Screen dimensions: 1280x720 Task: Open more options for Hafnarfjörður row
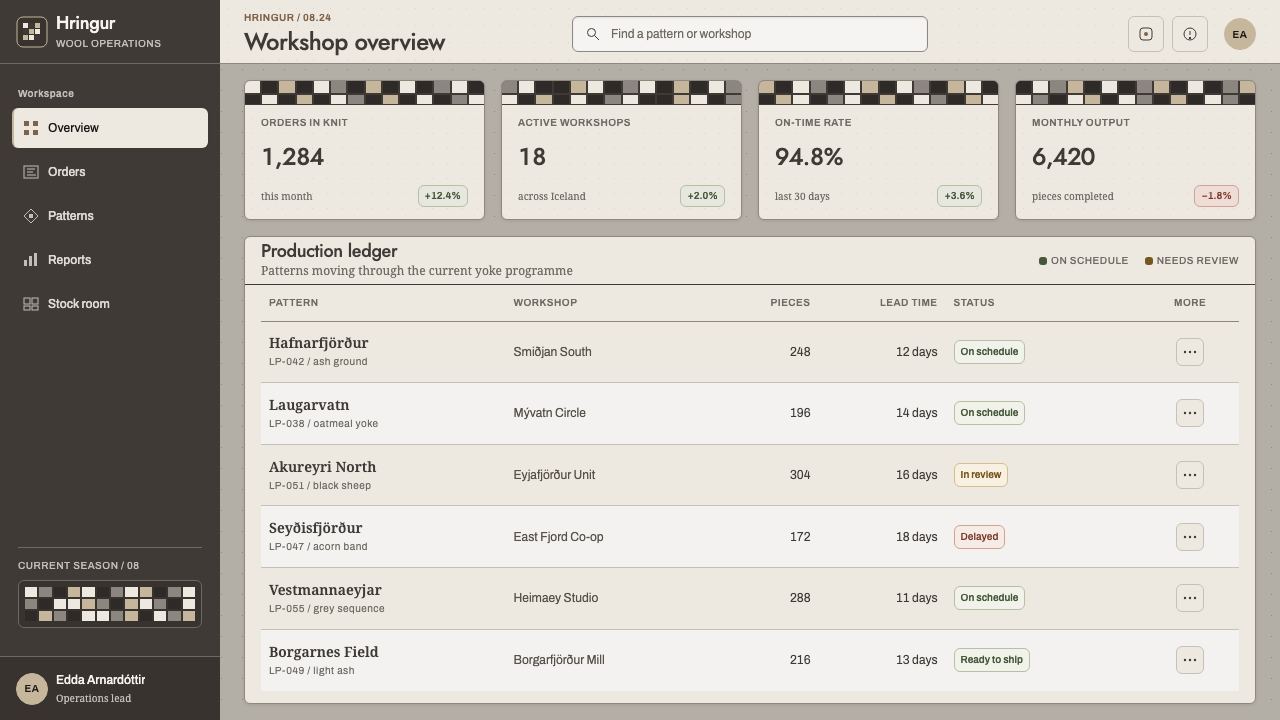point(1190,352)
